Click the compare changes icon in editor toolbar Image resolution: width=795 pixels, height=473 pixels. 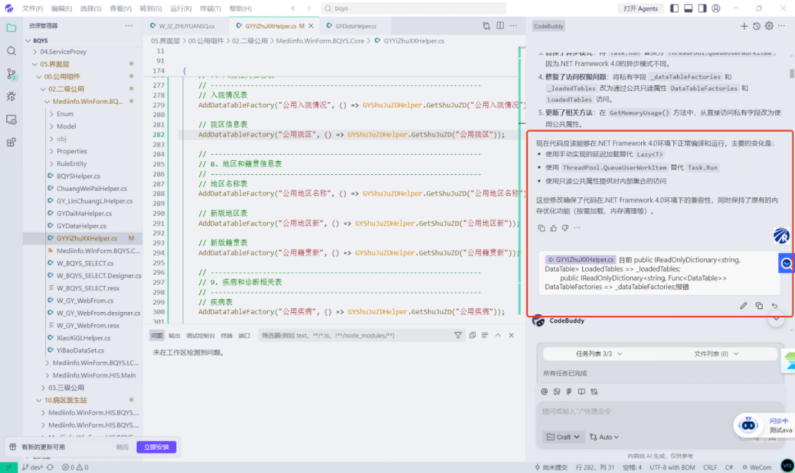[486, 26]
